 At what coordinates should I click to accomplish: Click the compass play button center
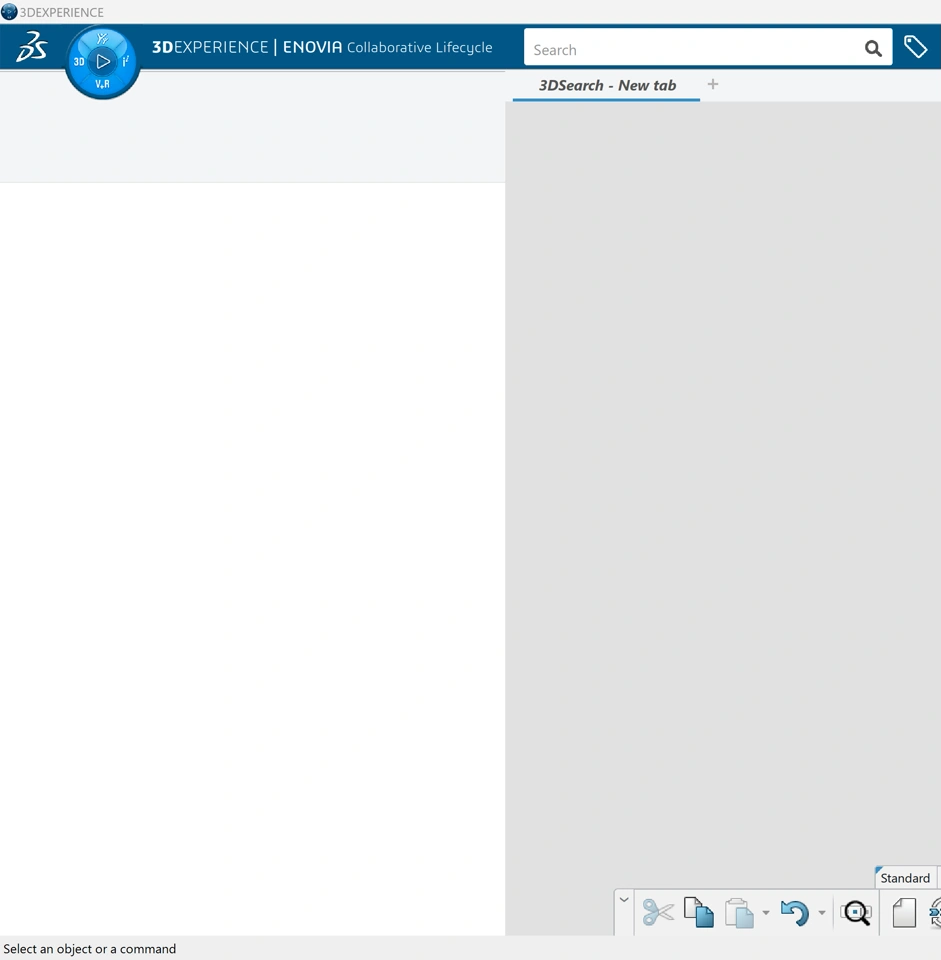[x=102, y=61]
